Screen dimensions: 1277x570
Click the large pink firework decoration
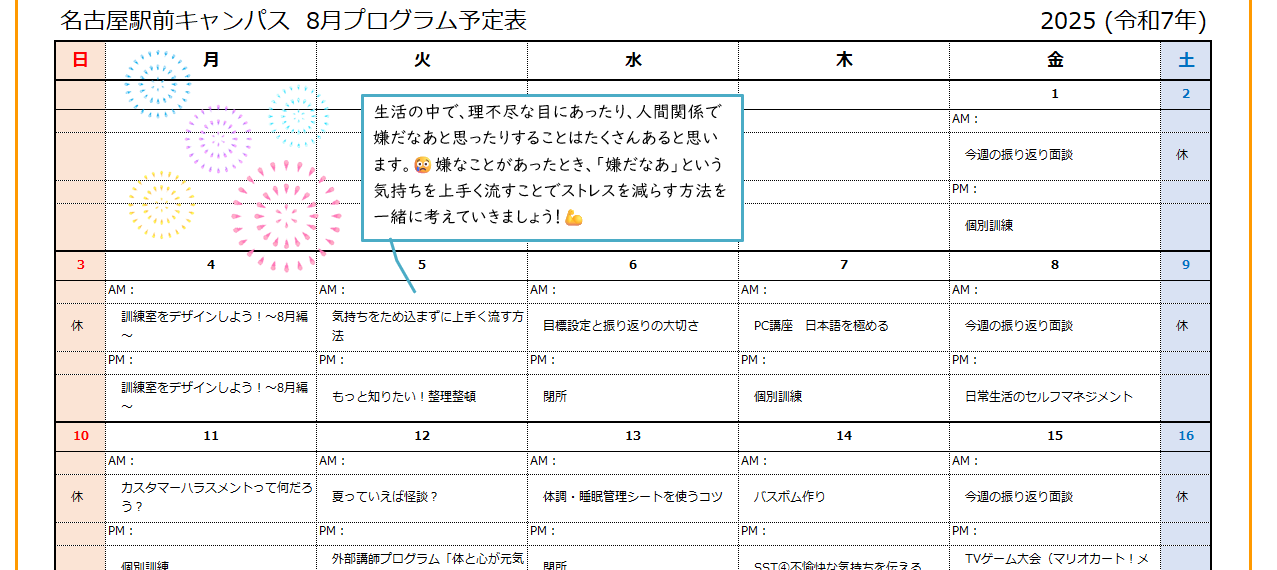click(x=285, y=216)
